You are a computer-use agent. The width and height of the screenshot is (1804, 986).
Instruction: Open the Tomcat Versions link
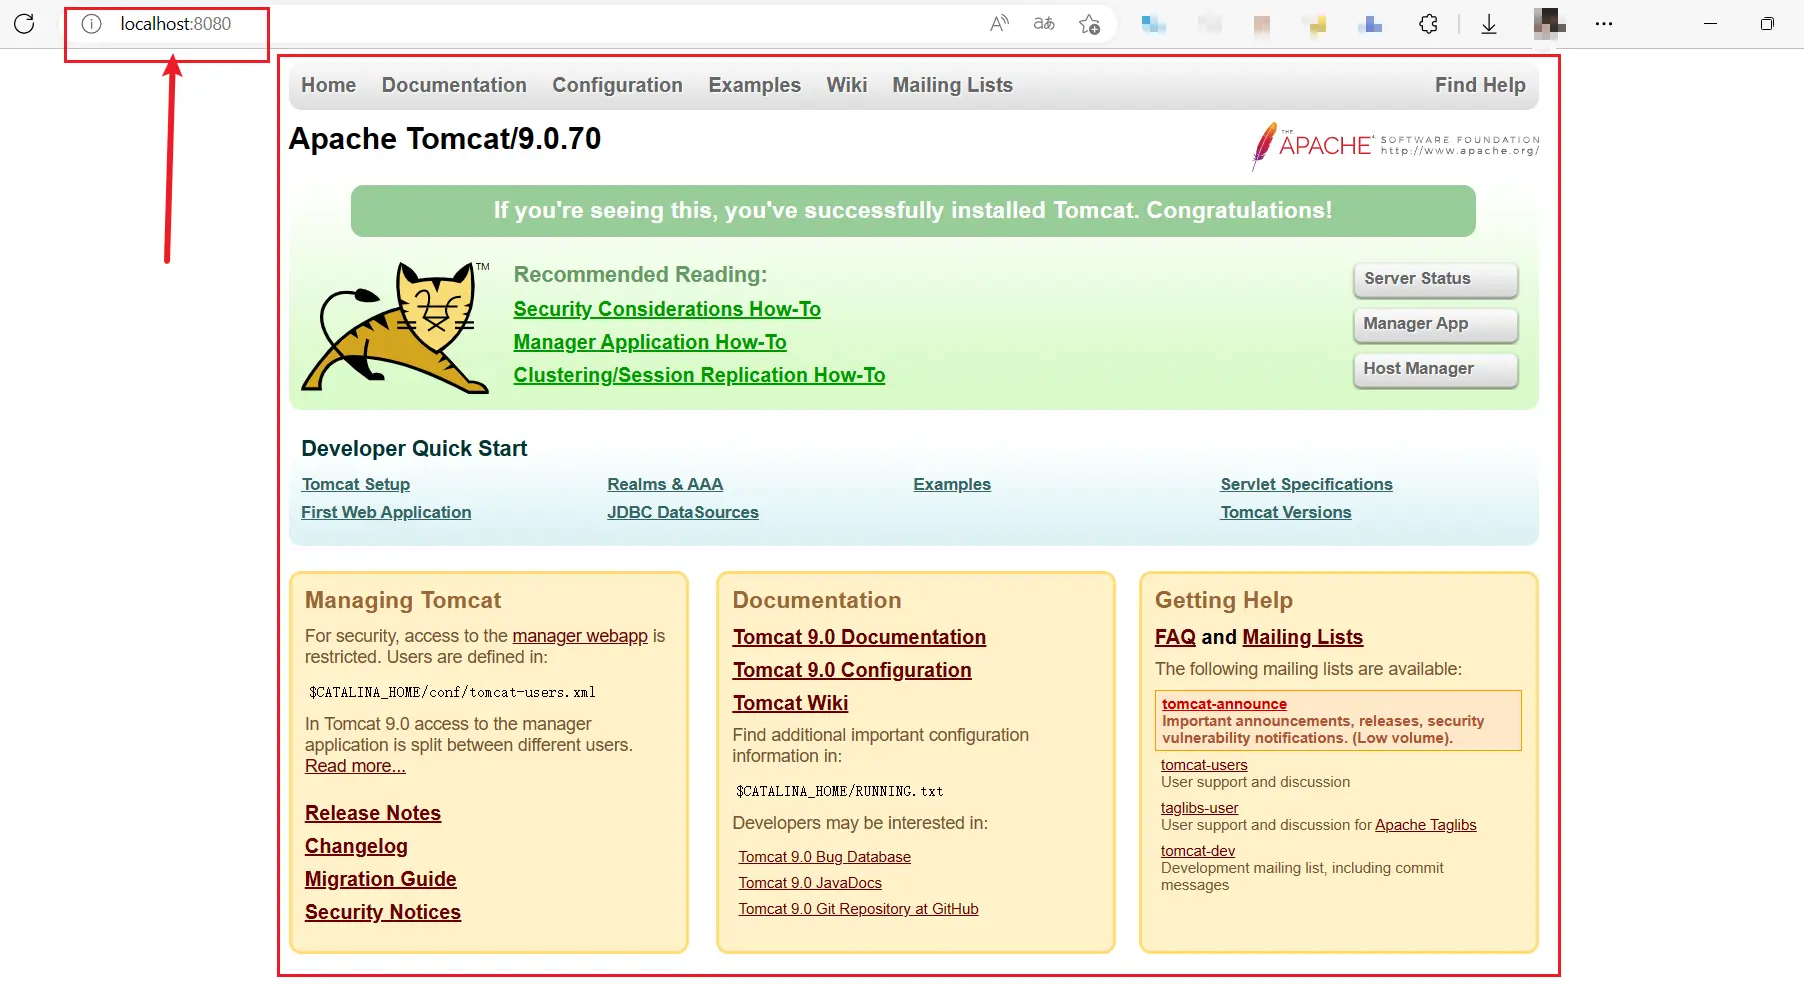click(x=1286, y=512)
